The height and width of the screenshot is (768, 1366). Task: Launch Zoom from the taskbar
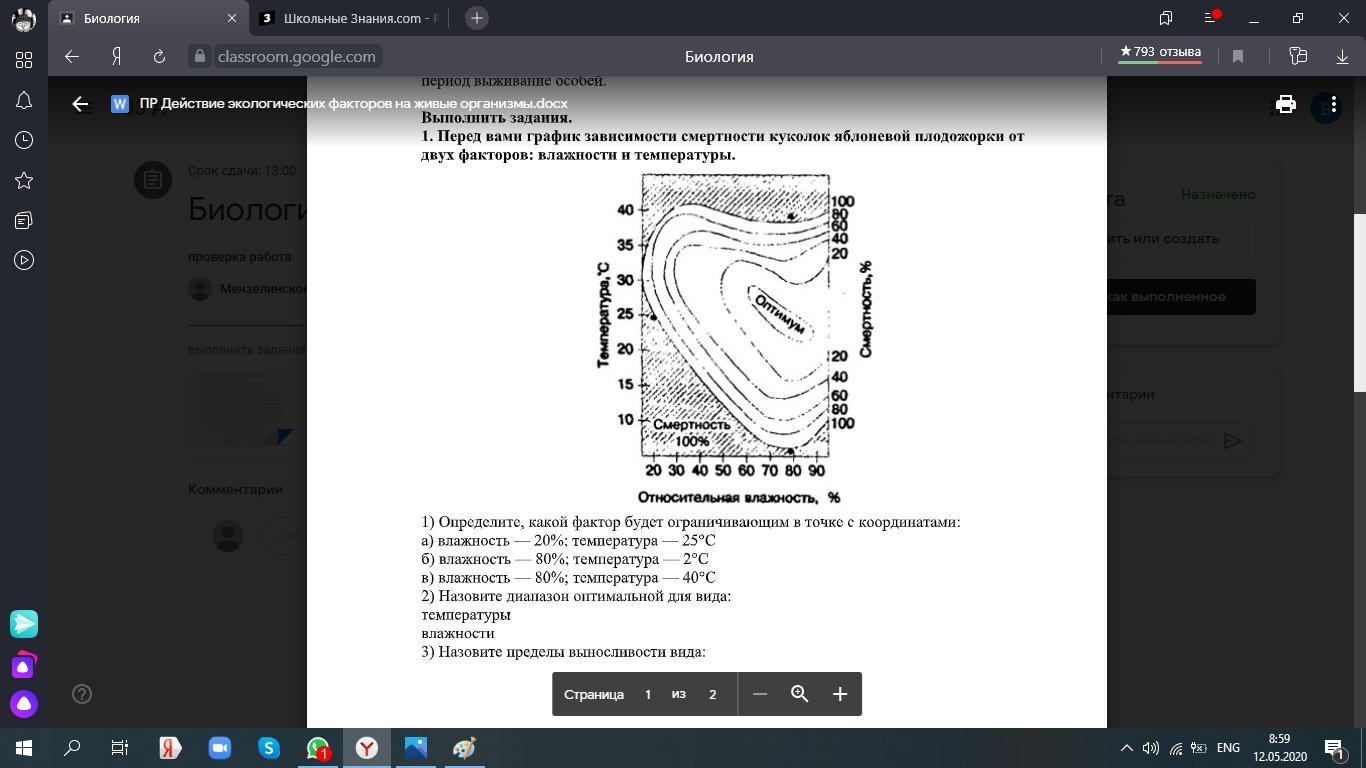pos(220,748)
